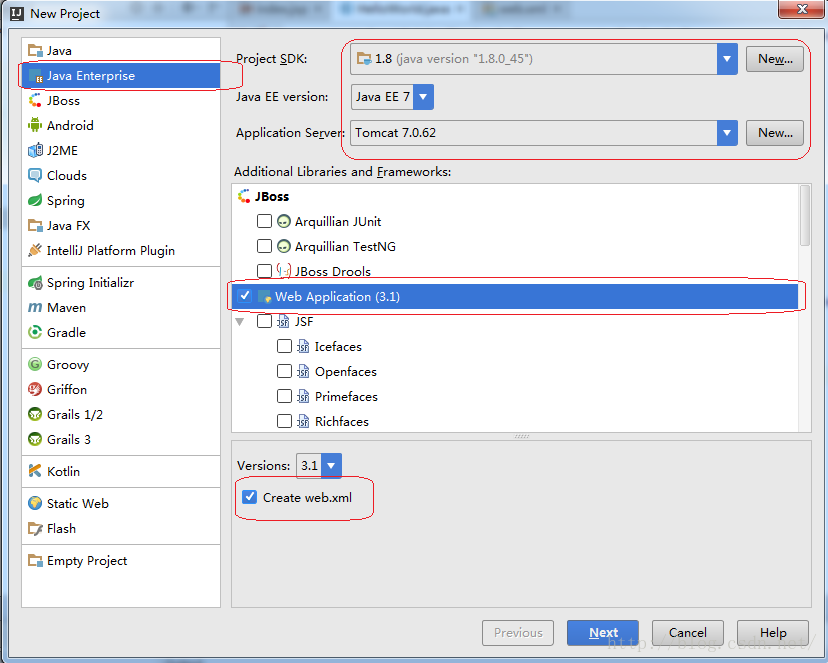Open Help for the New Project dialog
This screenshot has width=828, height=663.
(773, 632)
